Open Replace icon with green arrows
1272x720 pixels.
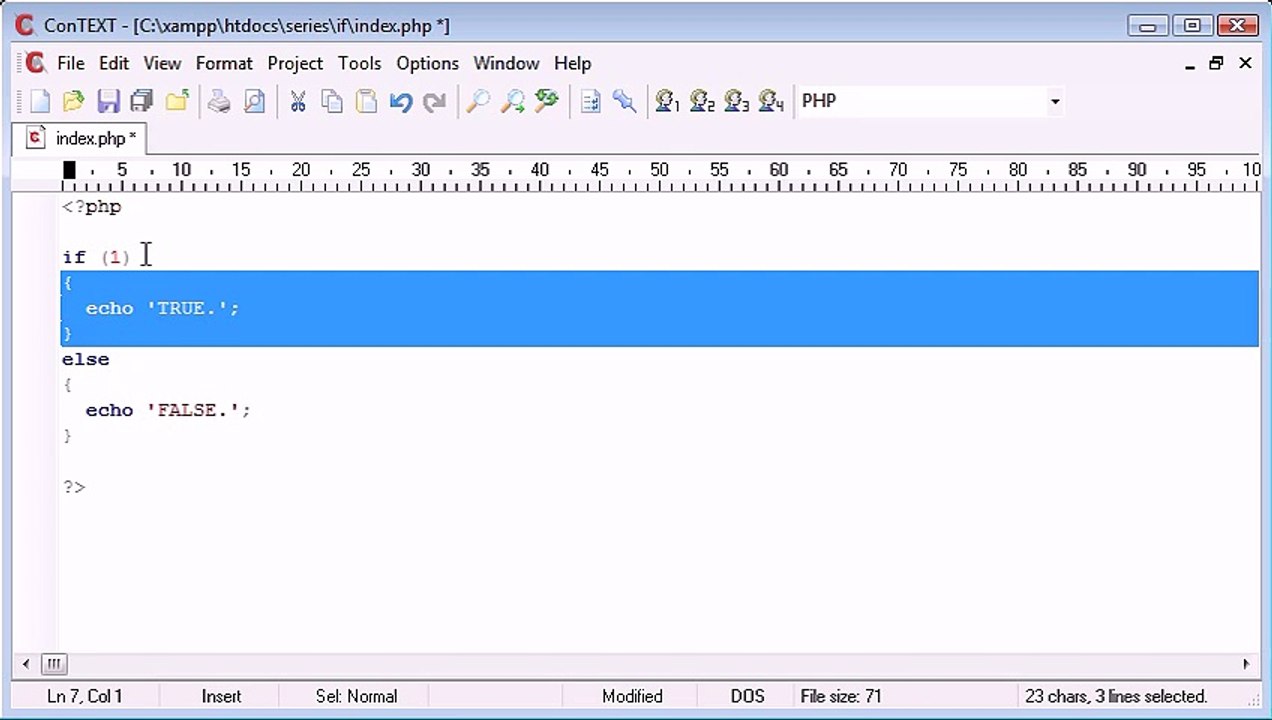[547, 101]
